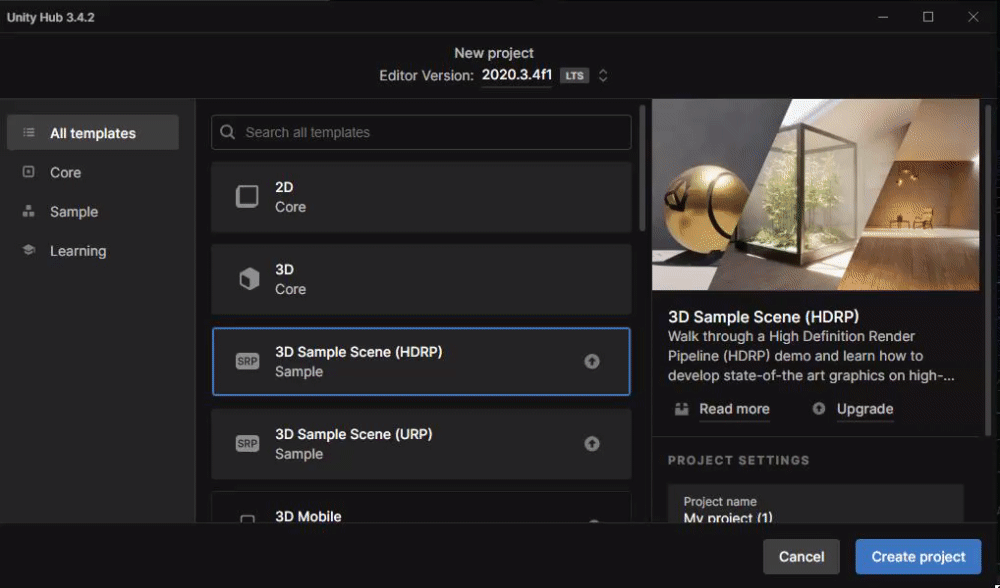Switch to the Core templates category
Image resolution: width=1000 pixels, height=588 pixels.
click(x=65, y=172)
